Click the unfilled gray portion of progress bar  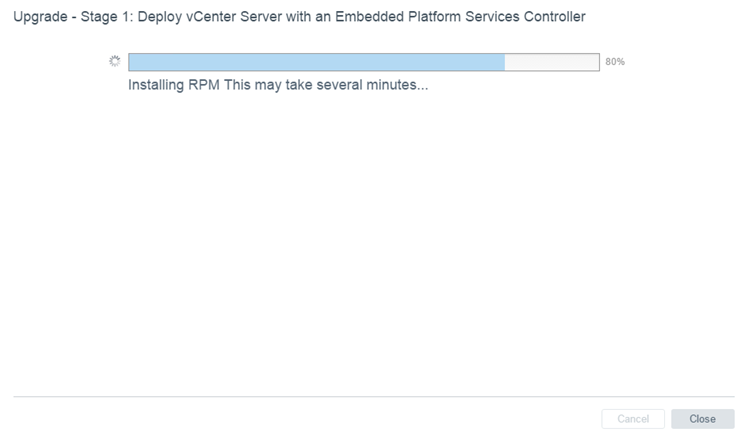tap(552, 62)
